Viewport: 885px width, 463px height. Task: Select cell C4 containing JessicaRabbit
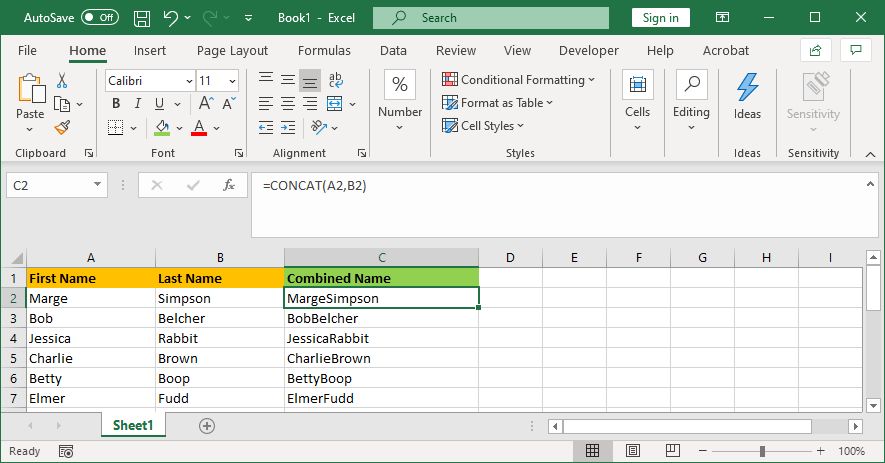pos(381,338)
